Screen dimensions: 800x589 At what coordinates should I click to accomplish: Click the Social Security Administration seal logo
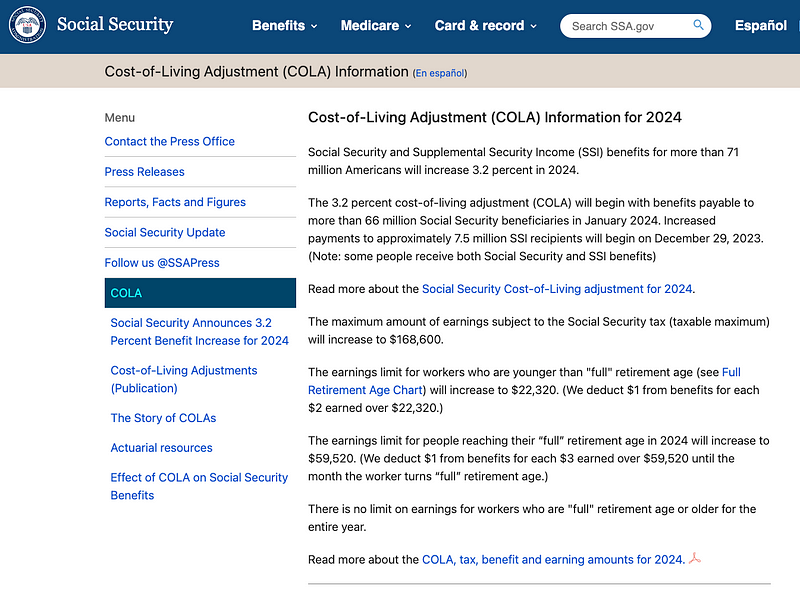[x=28, y=24]
